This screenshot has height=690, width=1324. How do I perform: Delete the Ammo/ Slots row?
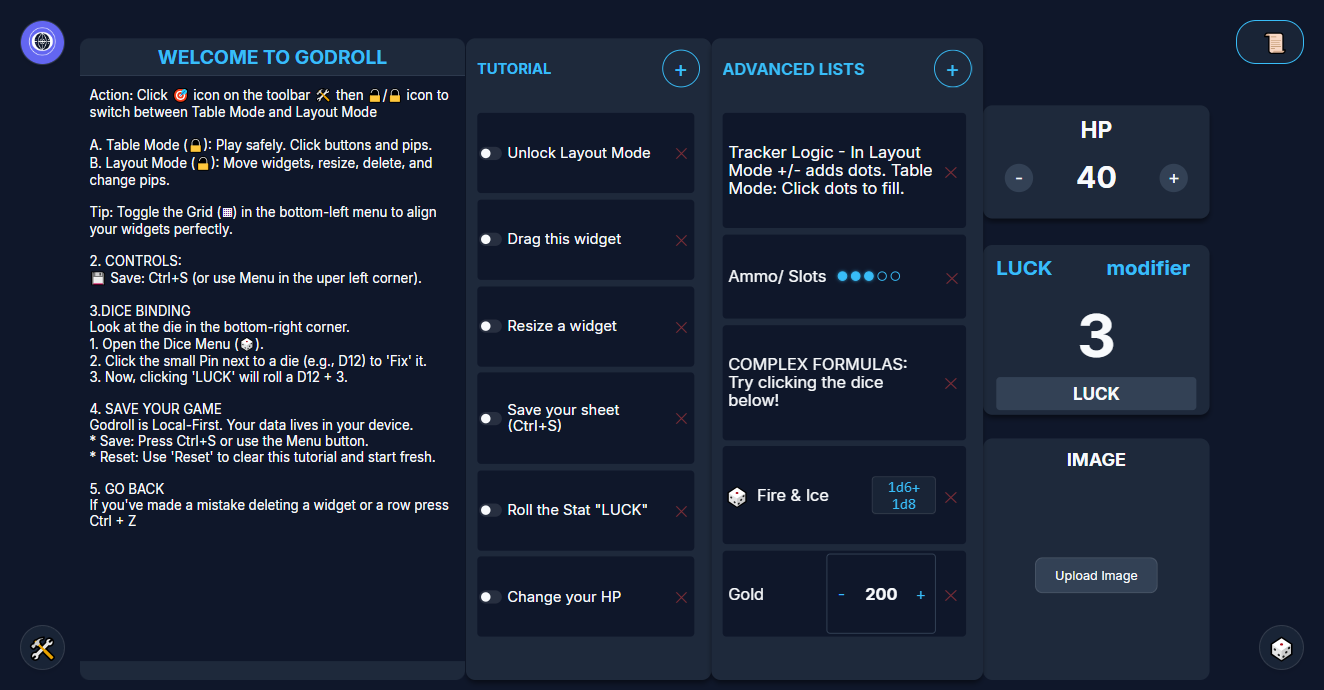pyautogui.click(x=951, y=277)
